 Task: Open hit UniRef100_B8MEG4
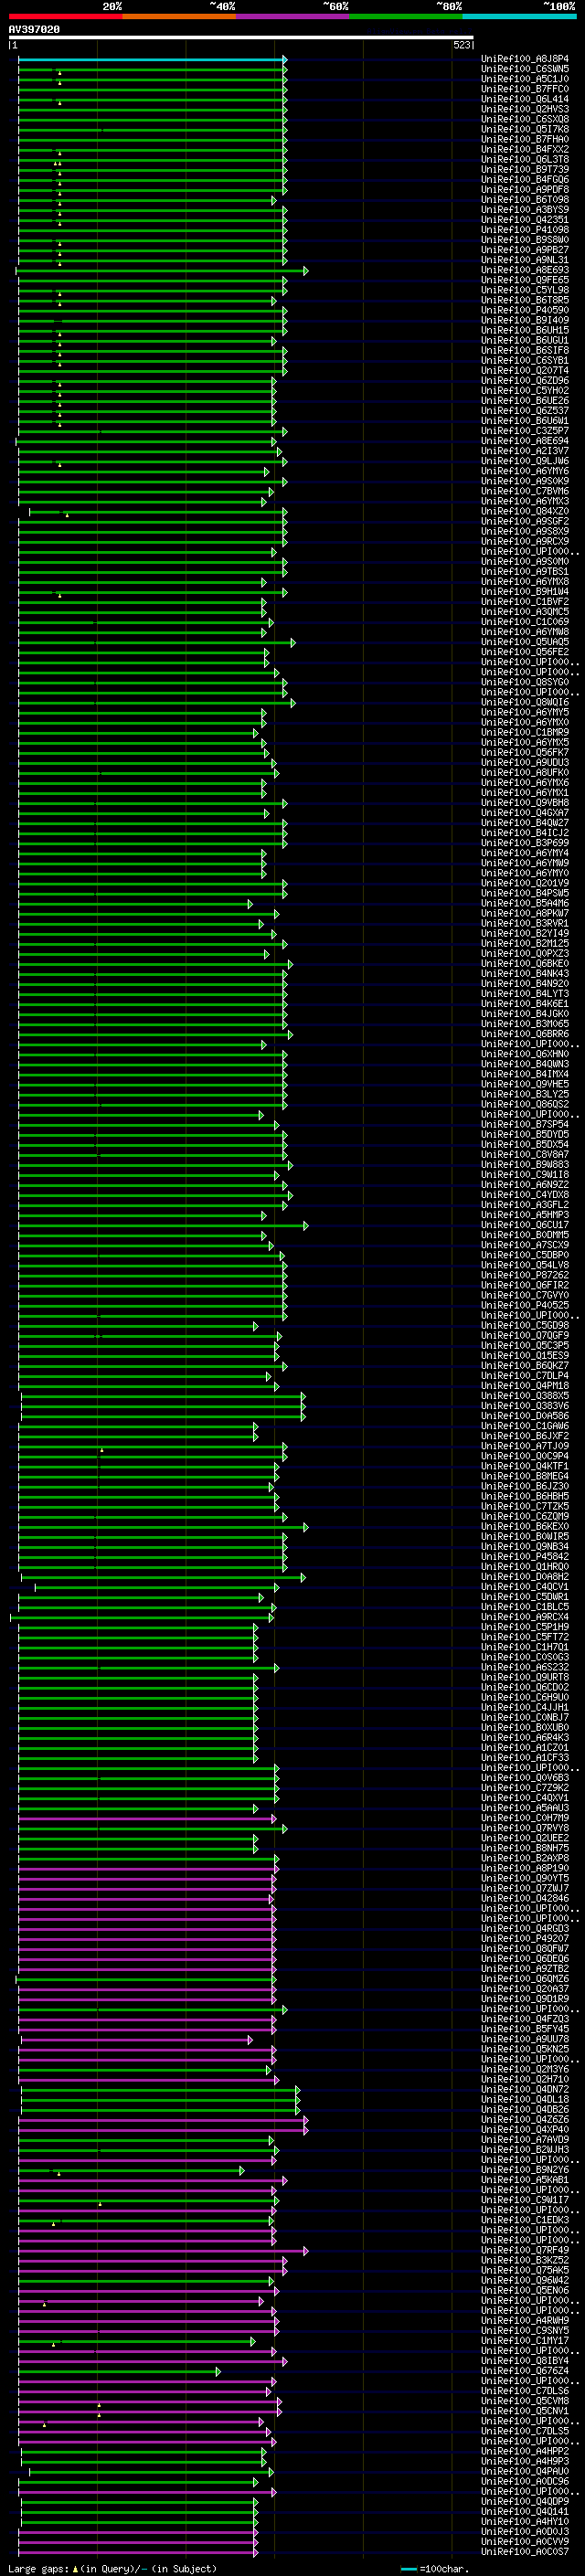pyautogui.click(x=525, y=1476)
